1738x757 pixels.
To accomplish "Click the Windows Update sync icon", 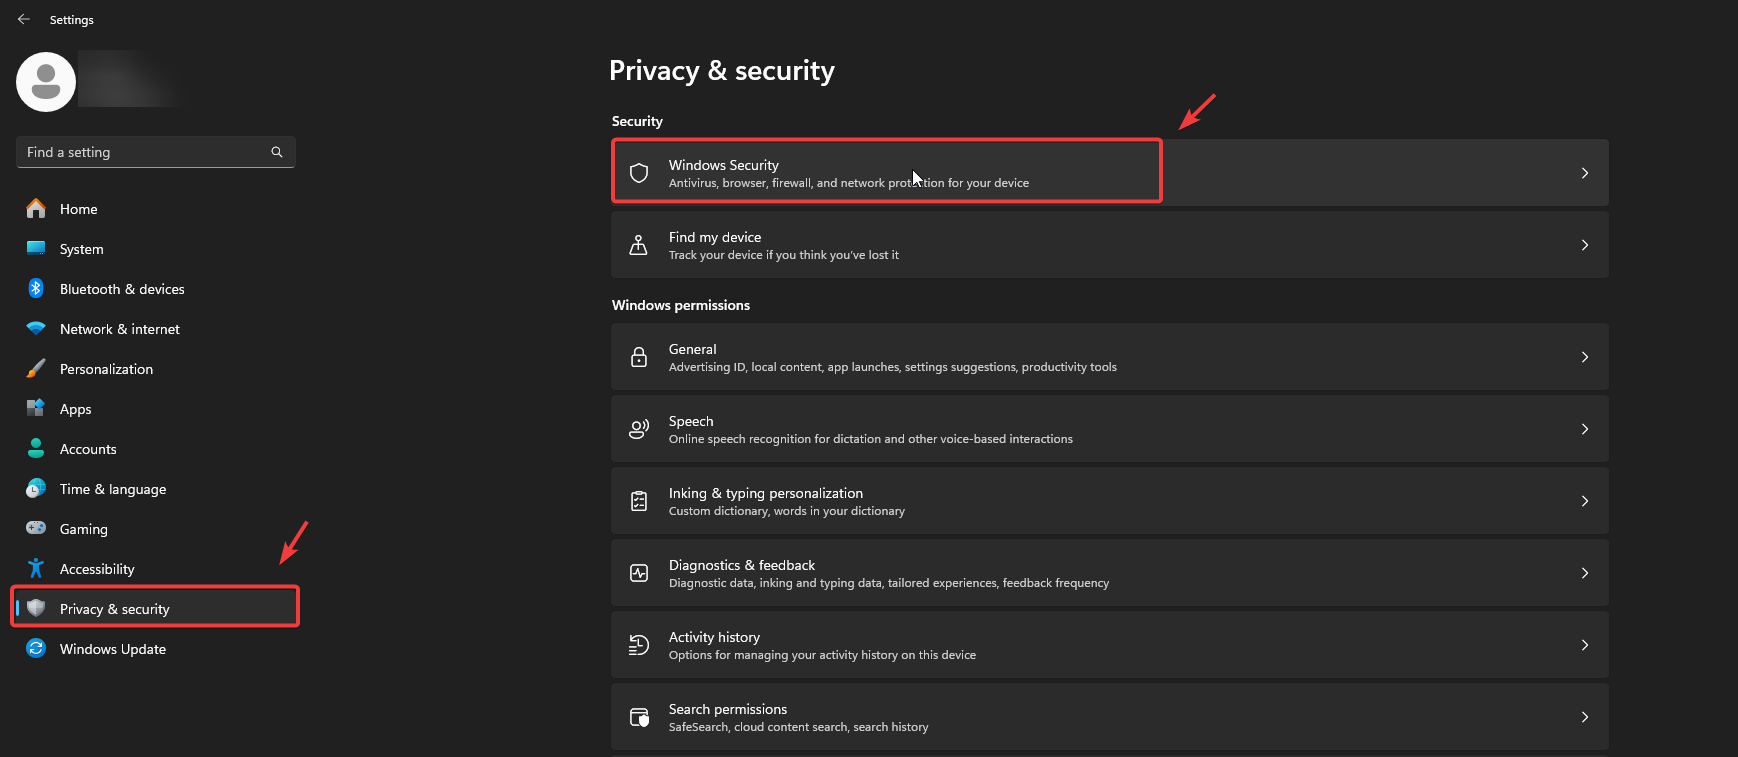I will point(36,649).
